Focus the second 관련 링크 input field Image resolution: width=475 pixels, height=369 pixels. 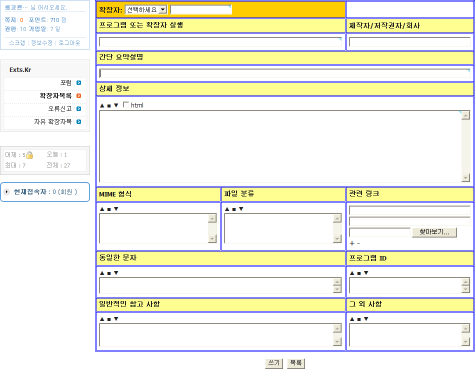(x=410, y=221)
